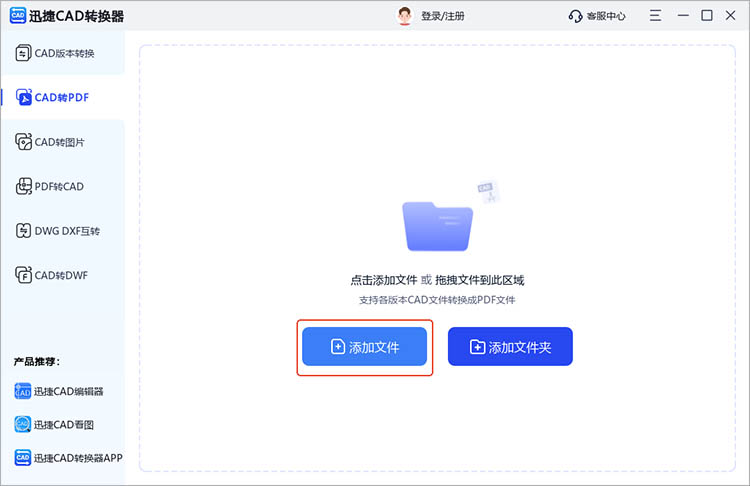Click the 产品推荐 heading
750x486 pixels.
[x=36, y=362]
